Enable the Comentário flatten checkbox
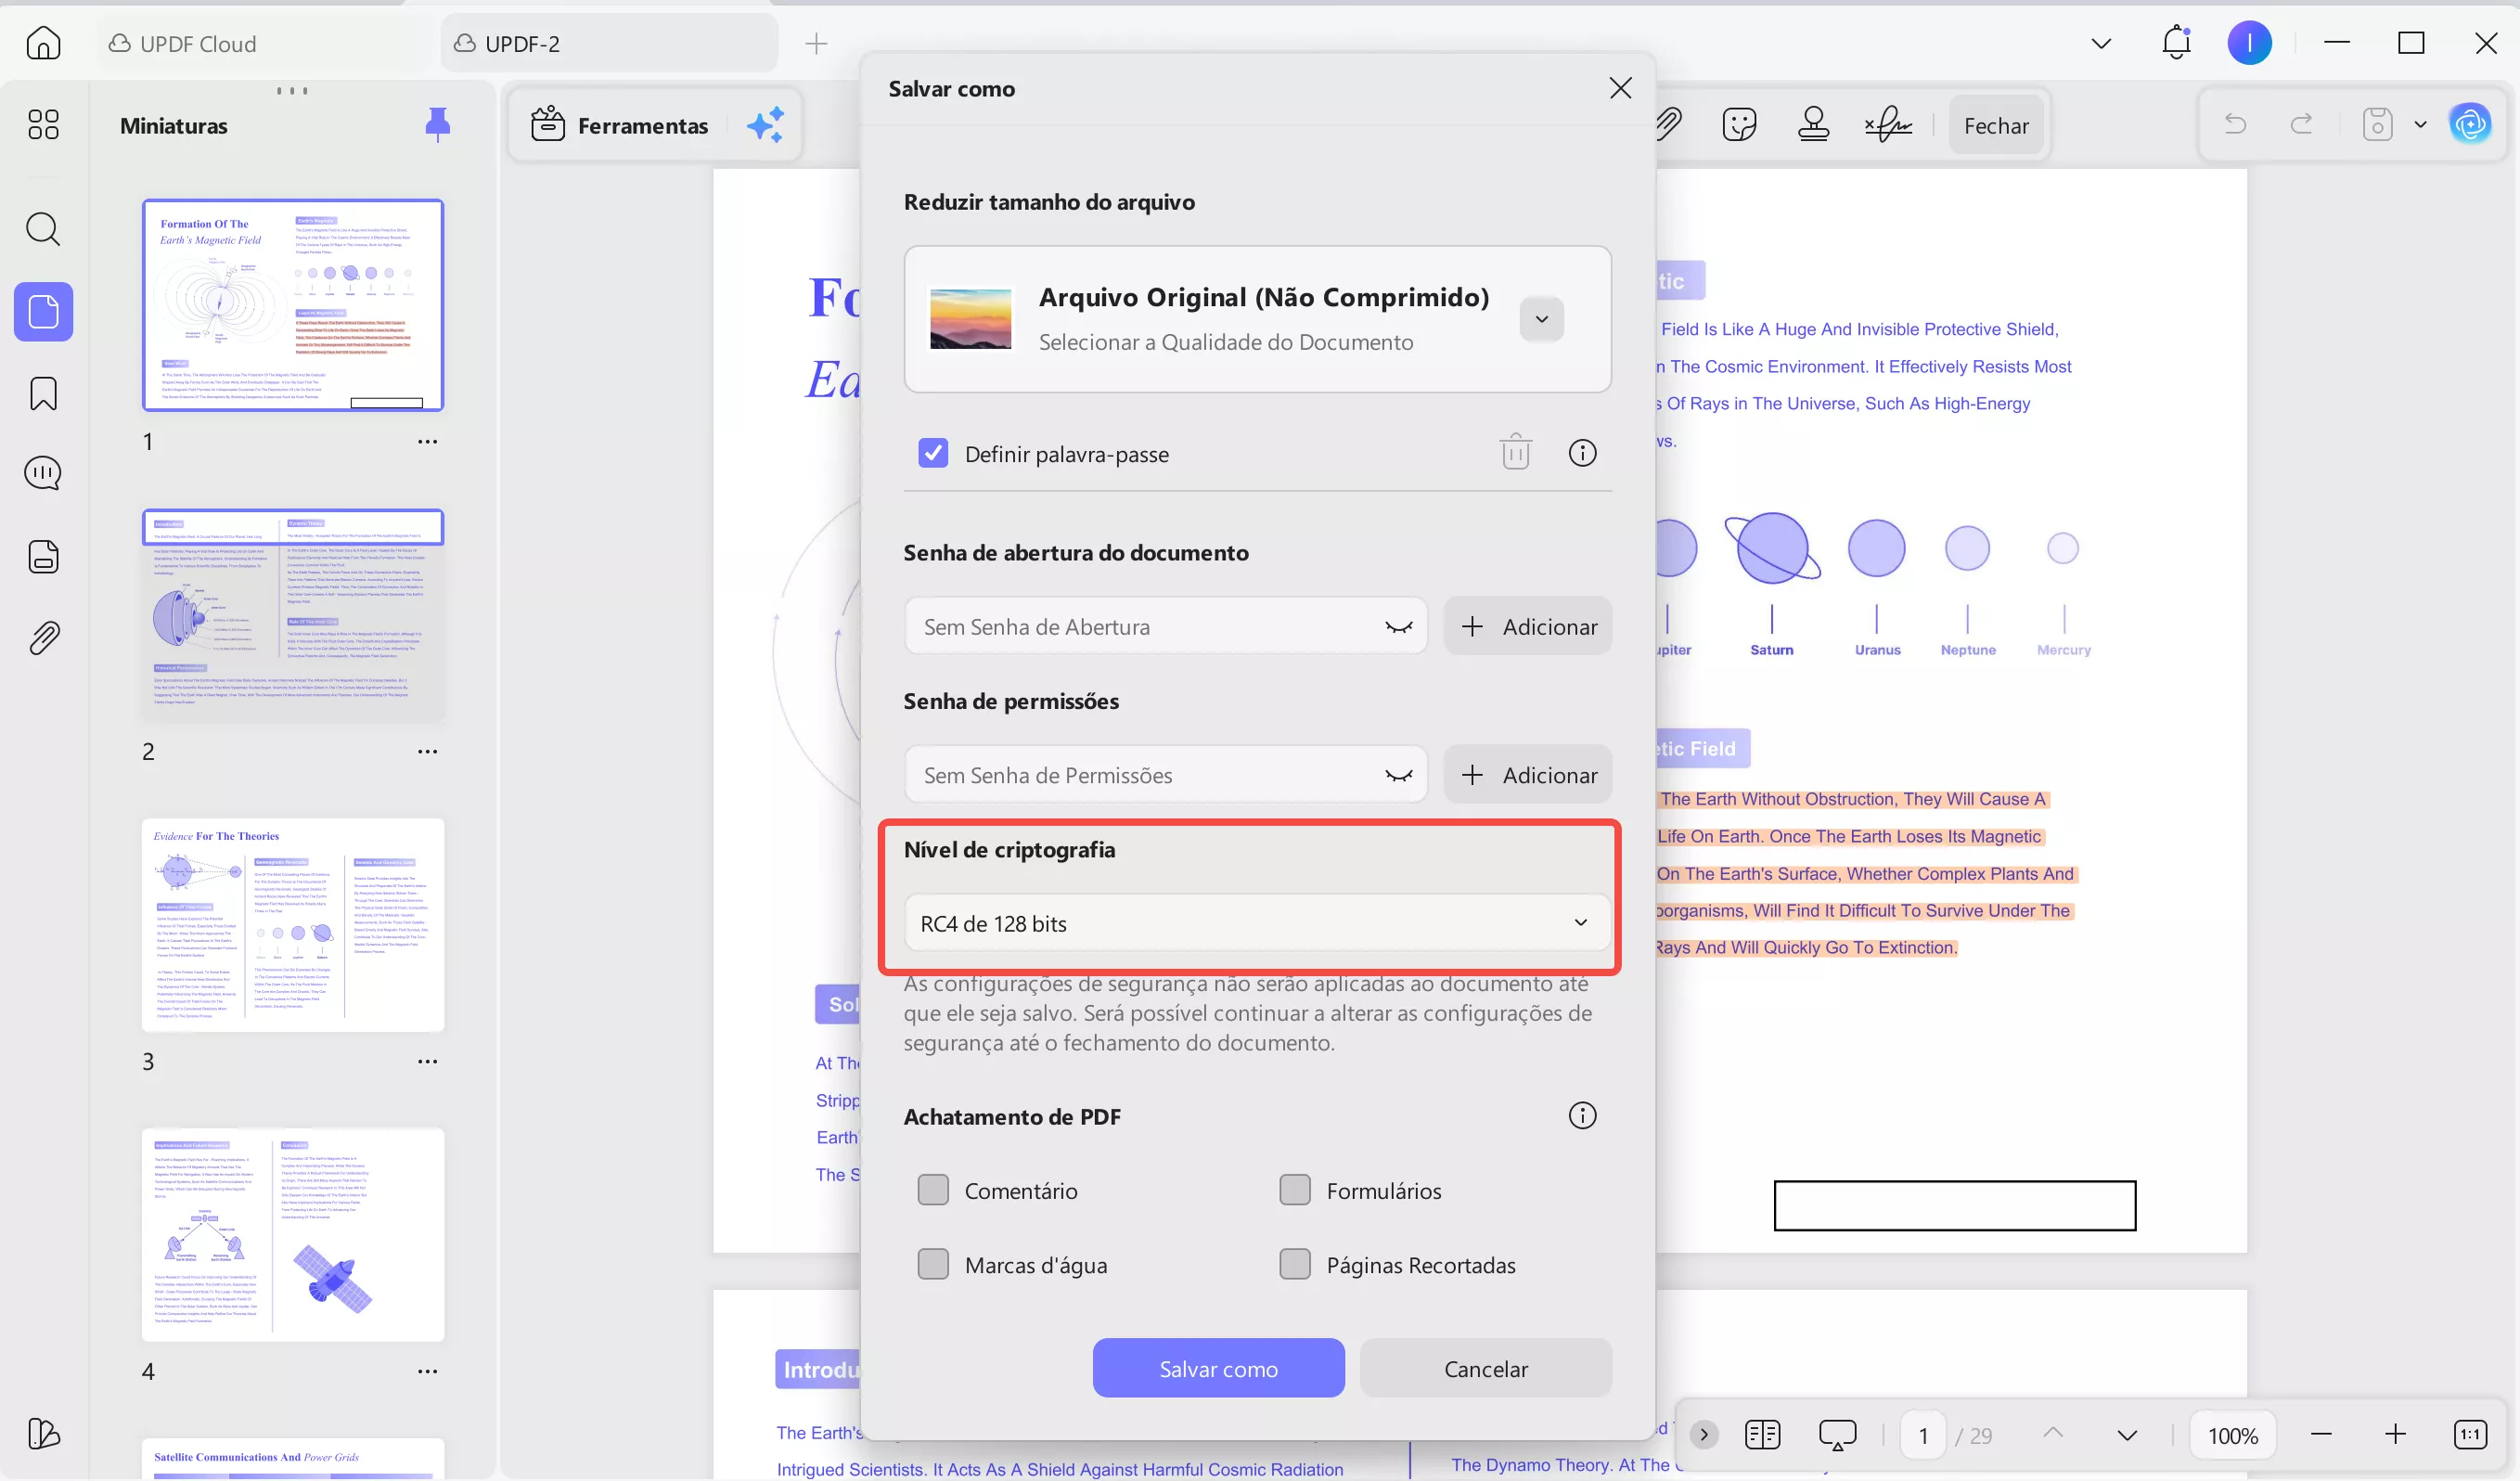 click(933, 1190)
